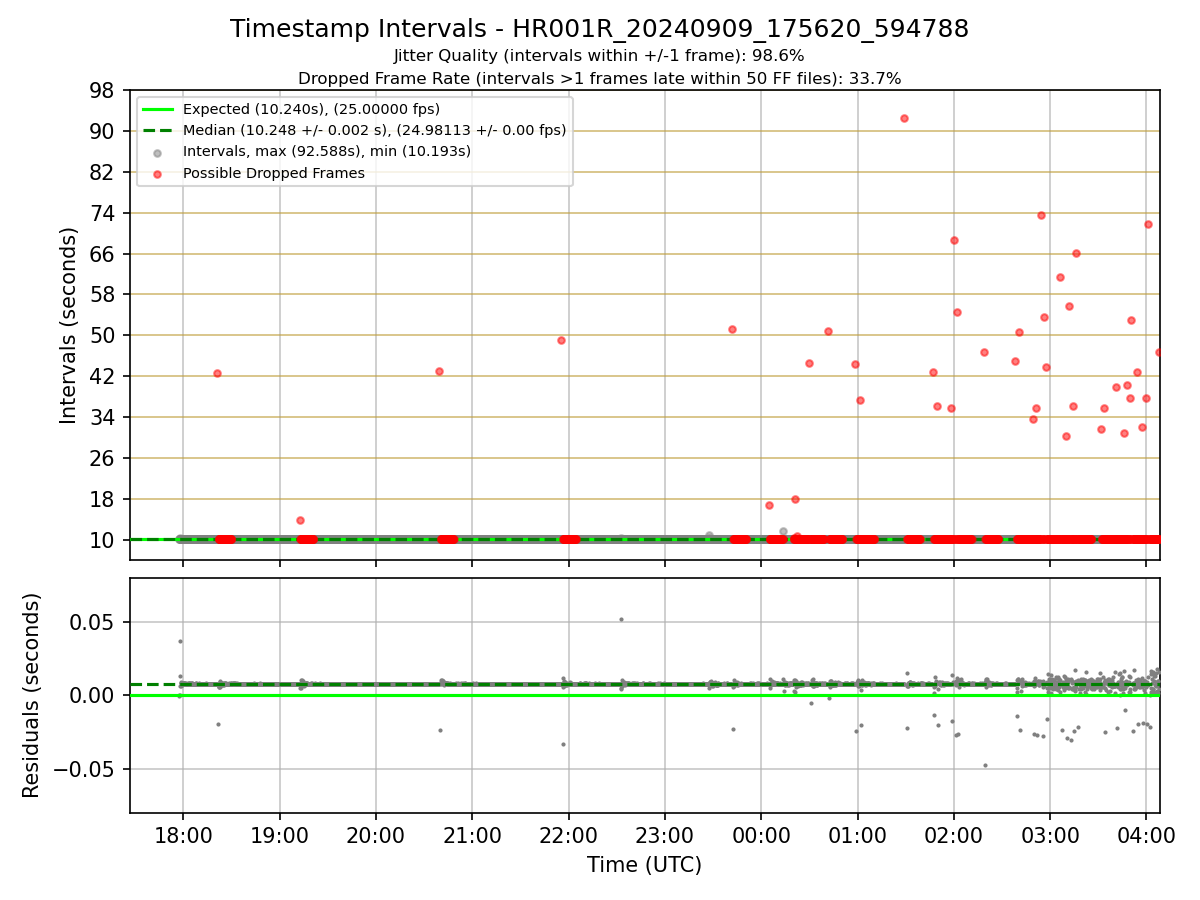Click the 'Median (10.248 +/- 0.002 s)' legend entry
Image resolution: width=1200 pixels, height=900 pixels.
(x=374, y=130)
